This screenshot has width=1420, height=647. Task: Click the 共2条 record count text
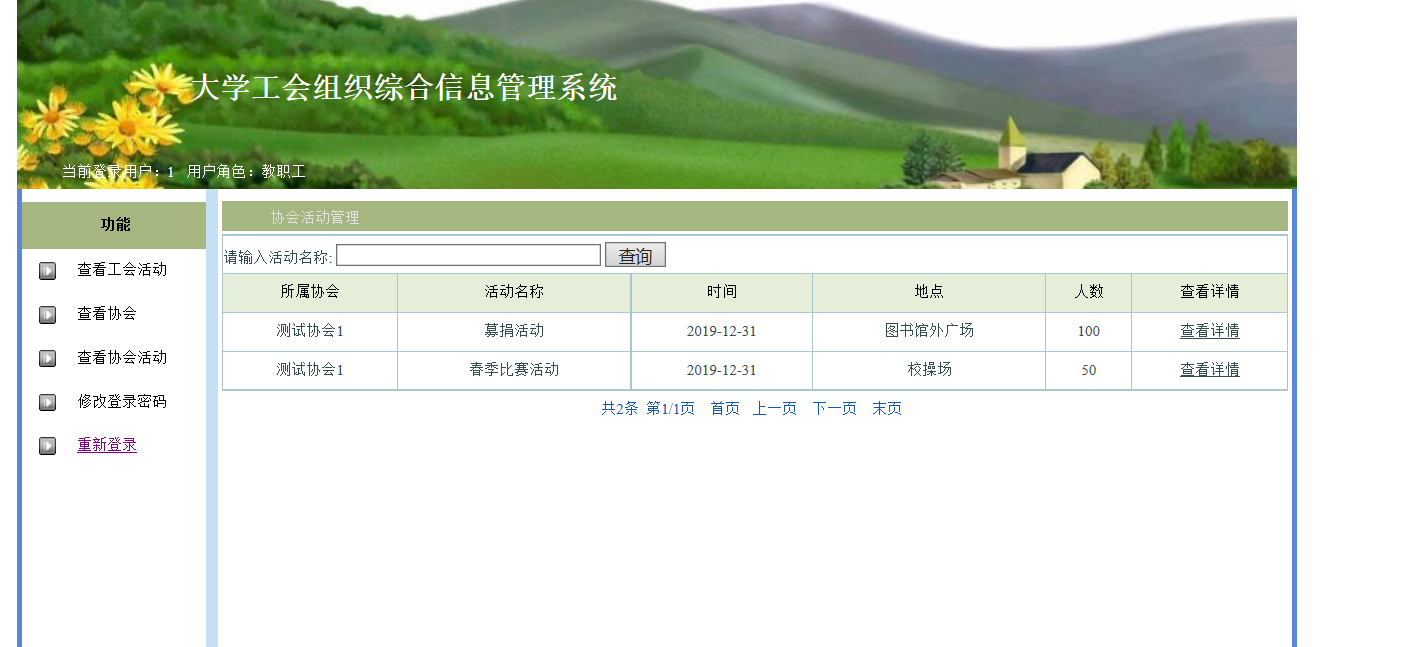point(619,408)
